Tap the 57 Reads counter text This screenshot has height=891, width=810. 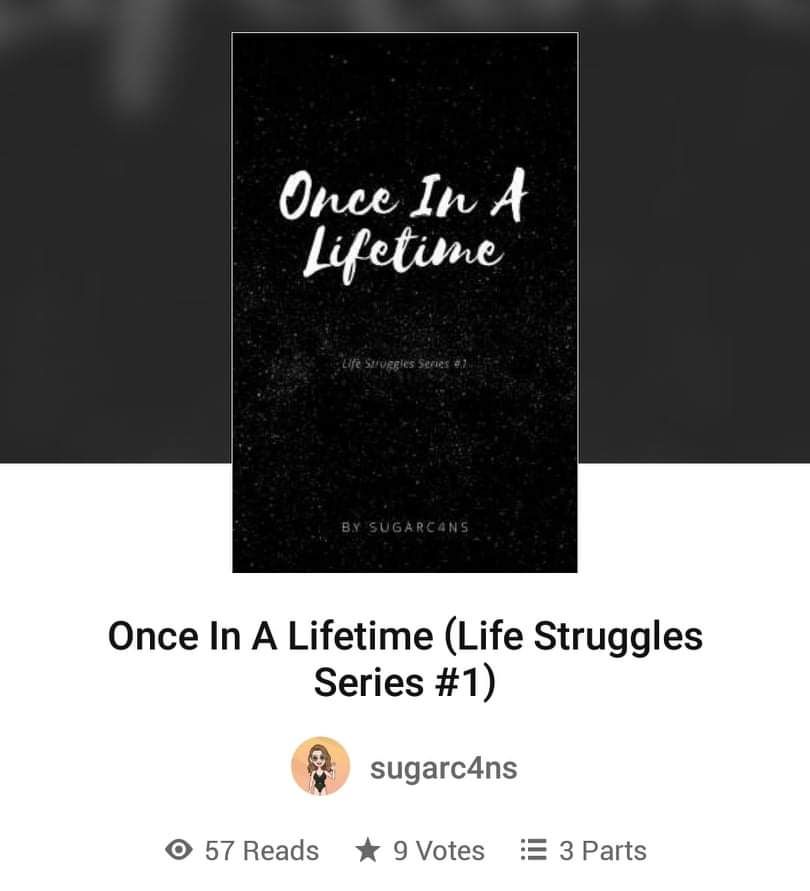(x=261, y=851)
